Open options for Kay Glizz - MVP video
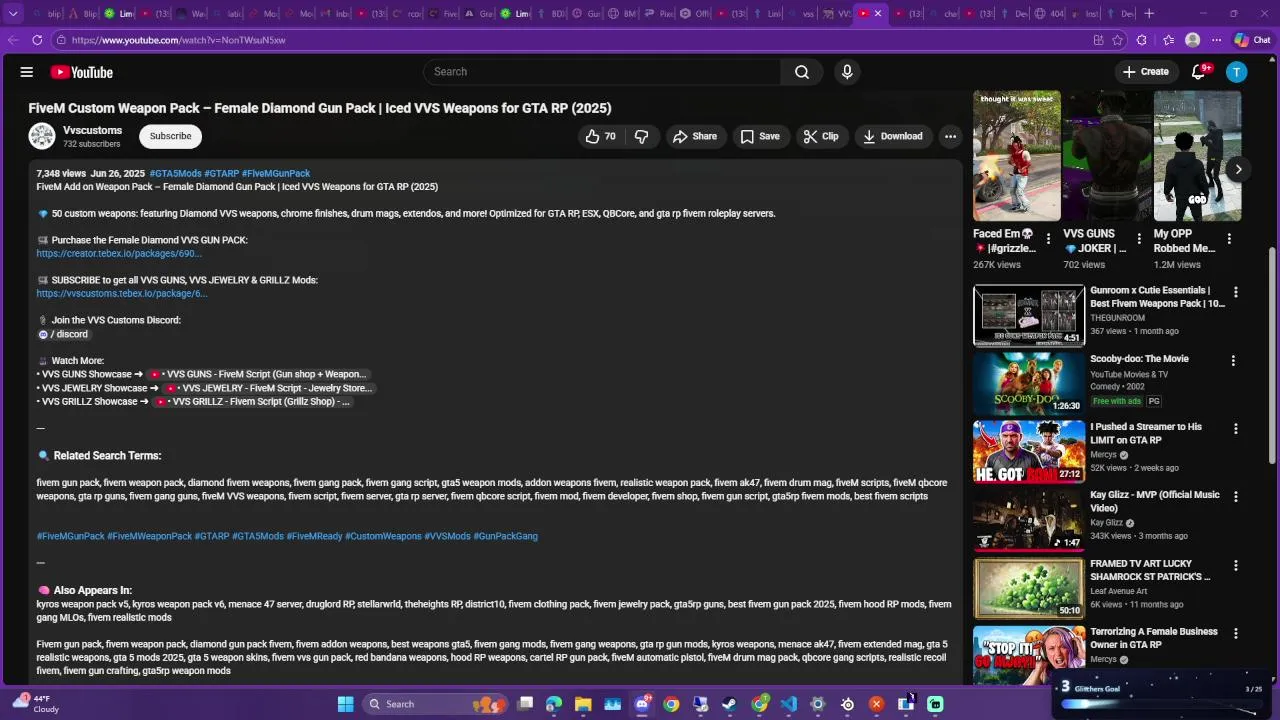Viewport: 1280px width, 720px height. [1235, 496]
